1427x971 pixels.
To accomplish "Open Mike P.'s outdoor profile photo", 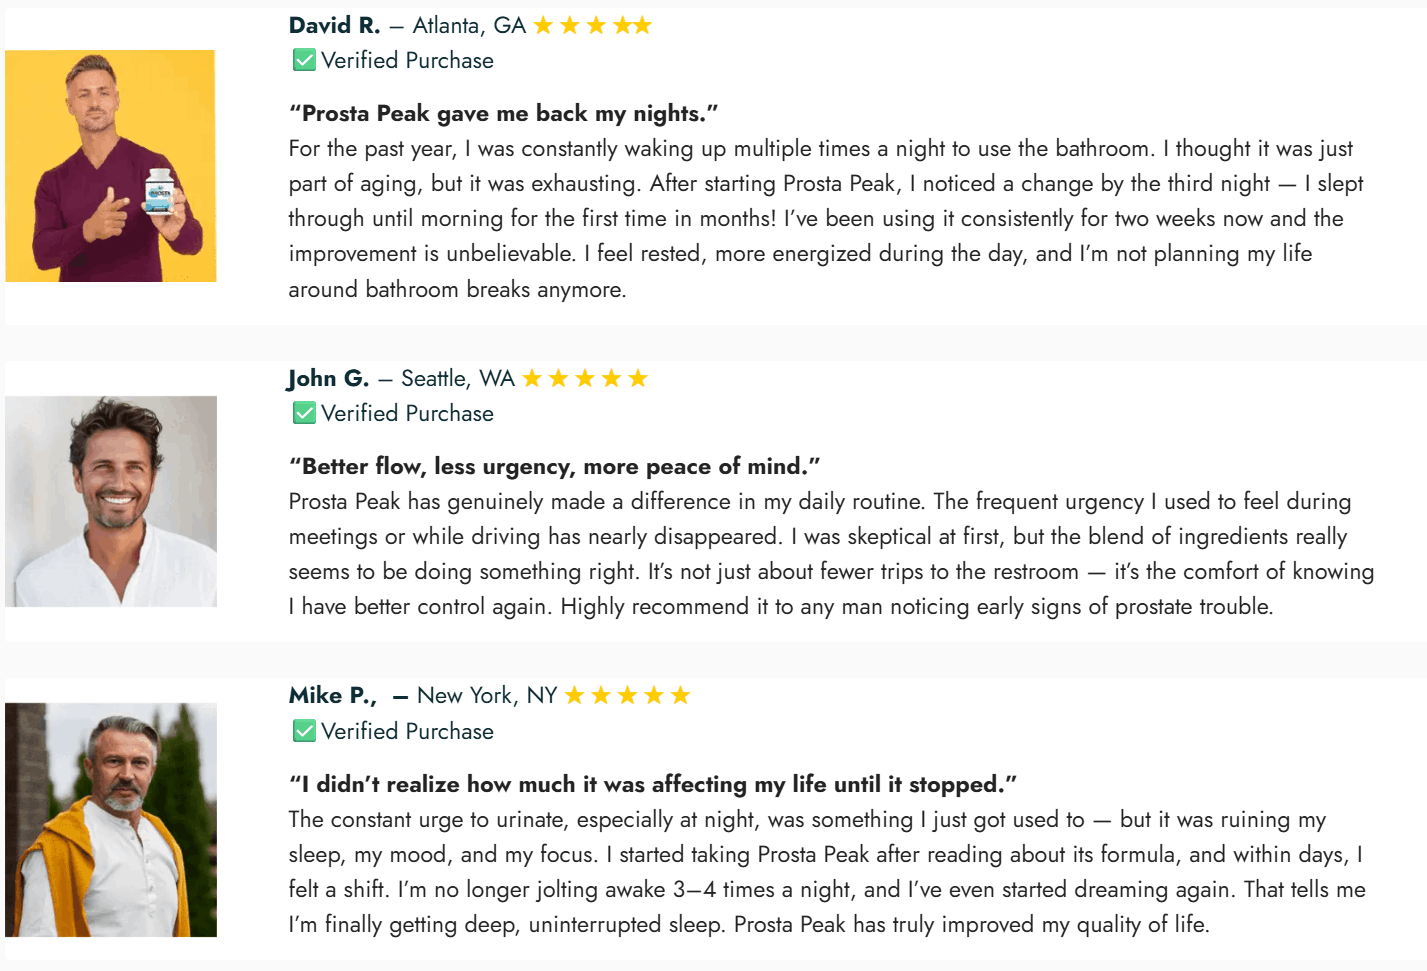I will point(111,819).
